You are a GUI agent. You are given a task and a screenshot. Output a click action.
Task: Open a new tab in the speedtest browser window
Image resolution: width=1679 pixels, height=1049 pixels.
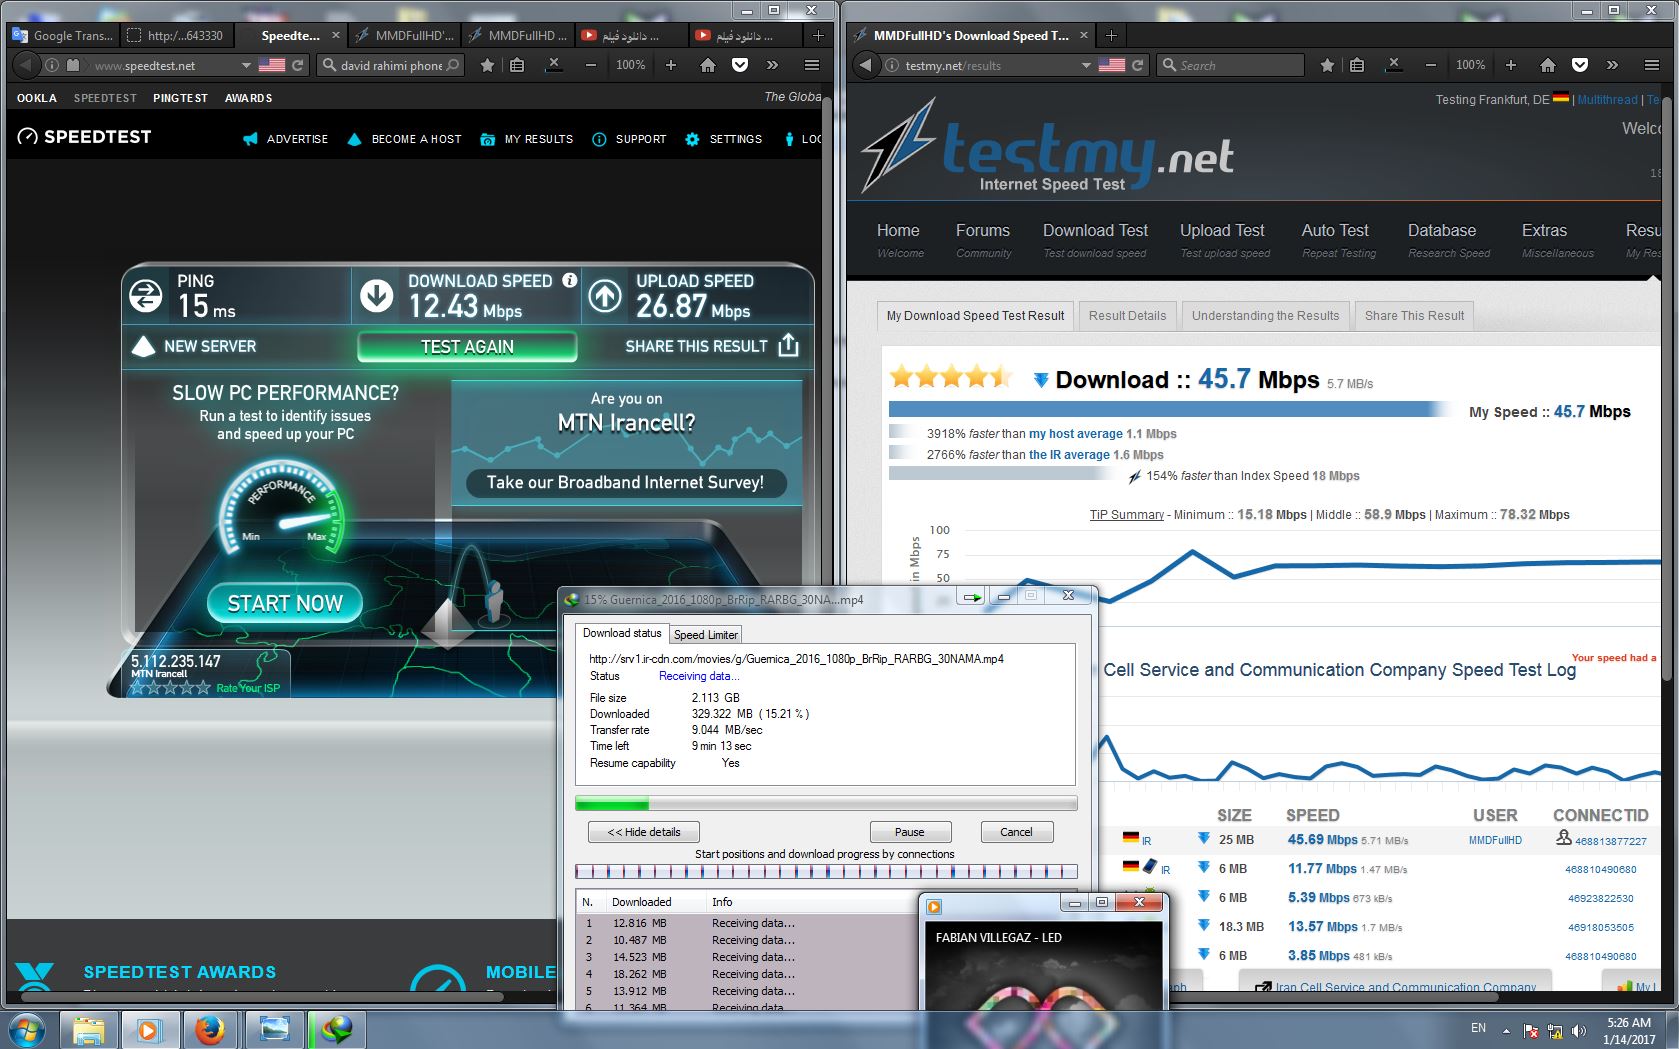pyautogui.click(x=818, y=35)
